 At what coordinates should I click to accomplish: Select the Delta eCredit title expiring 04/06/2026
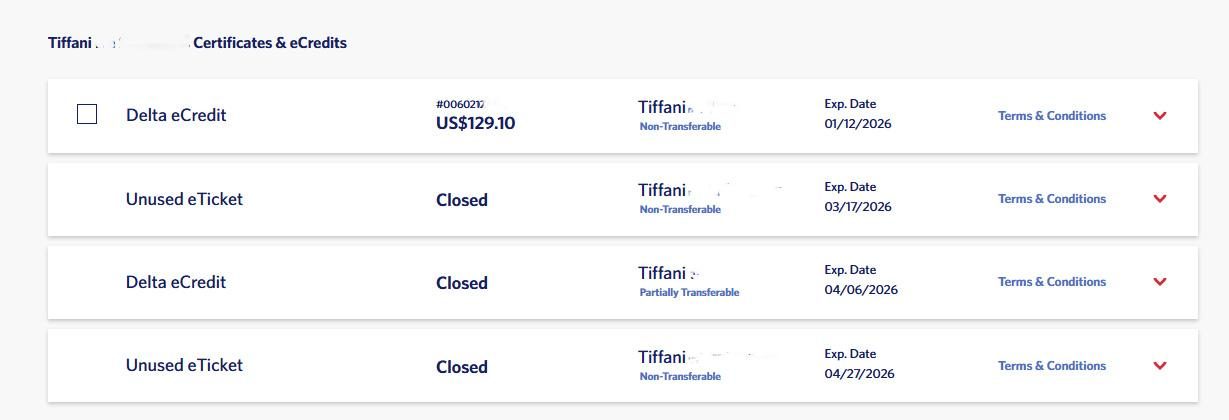coord(176,282)
